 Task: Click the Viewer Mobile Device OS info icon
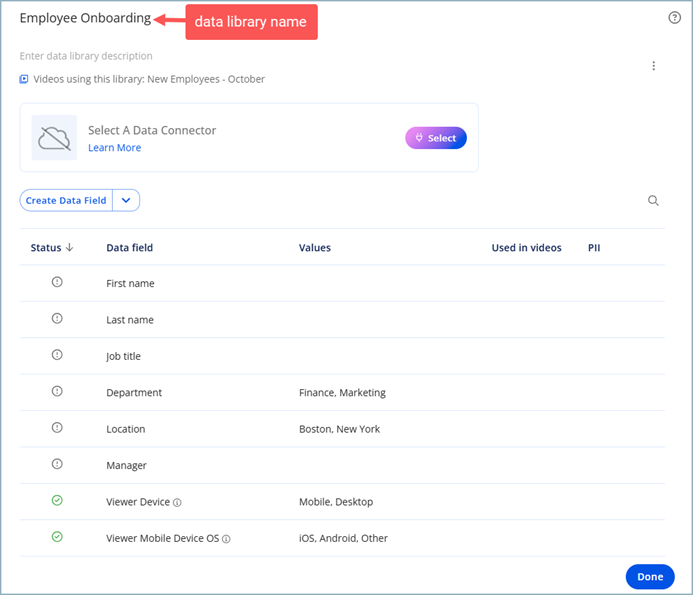click(x=226, y=539)
